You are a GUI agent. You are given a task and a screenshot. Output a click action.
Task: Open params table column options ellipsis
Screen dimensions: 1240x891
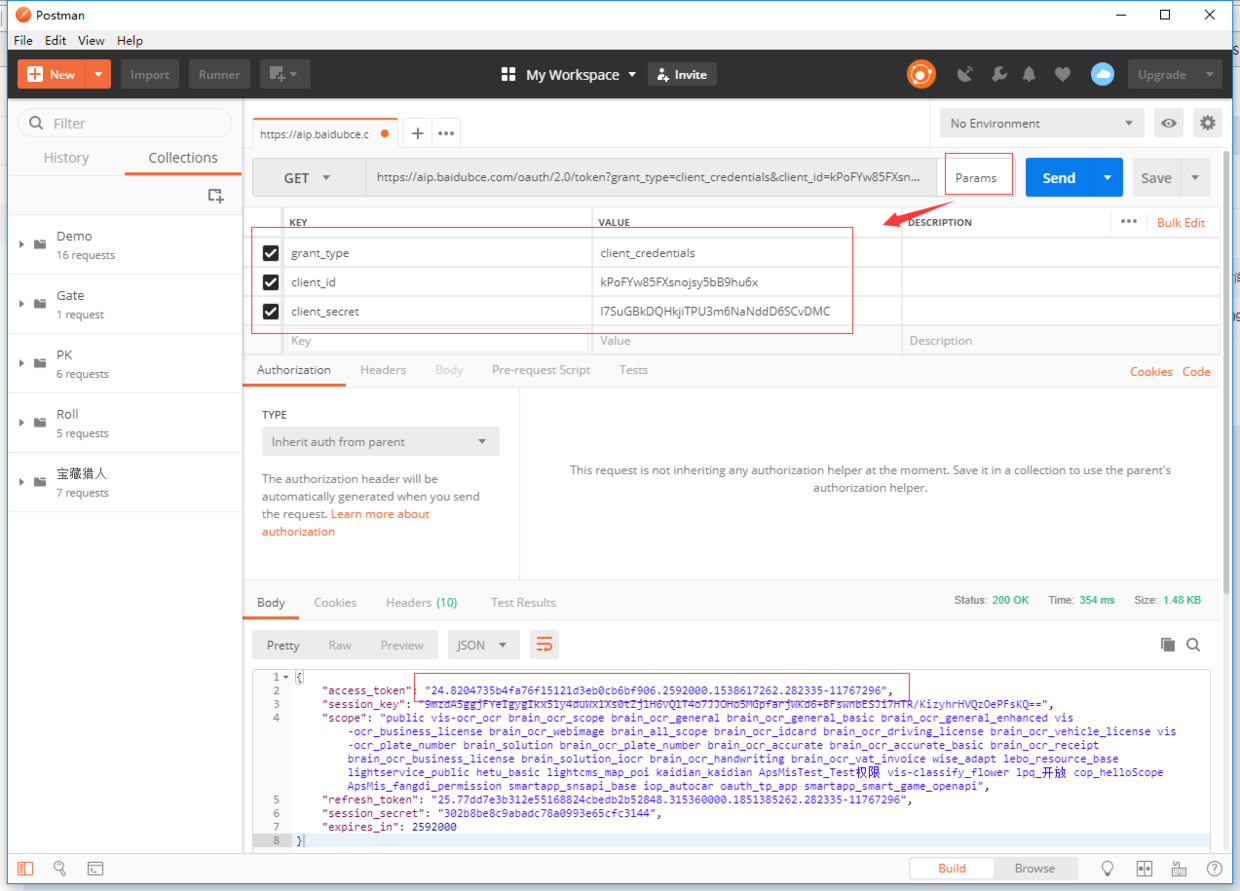pyautogui.click(x=1129, y=221)
